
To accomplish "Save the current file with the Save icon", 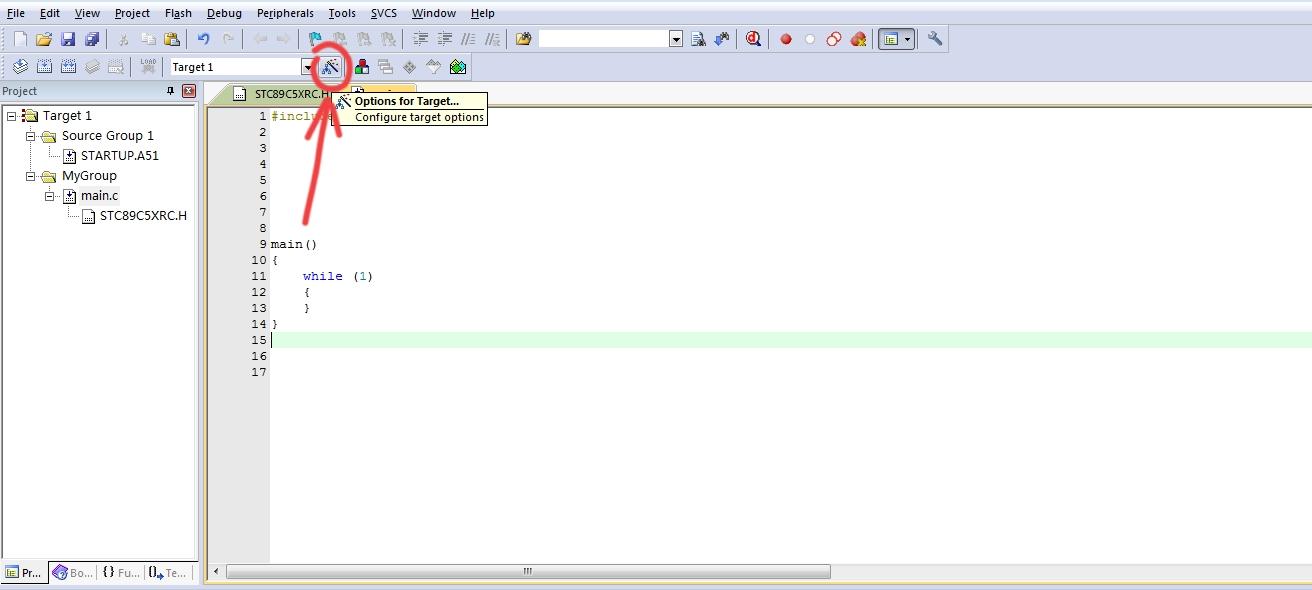I will 68,39.
